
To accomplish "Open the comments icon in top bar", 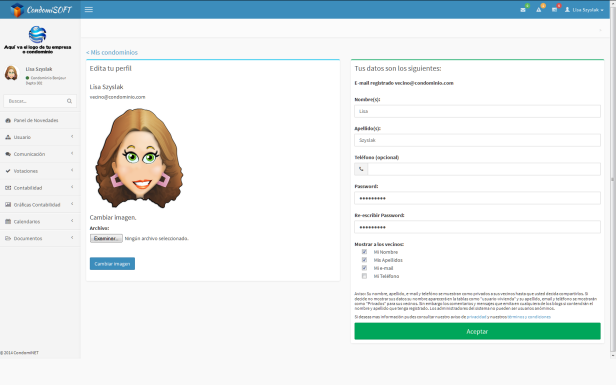I will (x=554, y=10).
